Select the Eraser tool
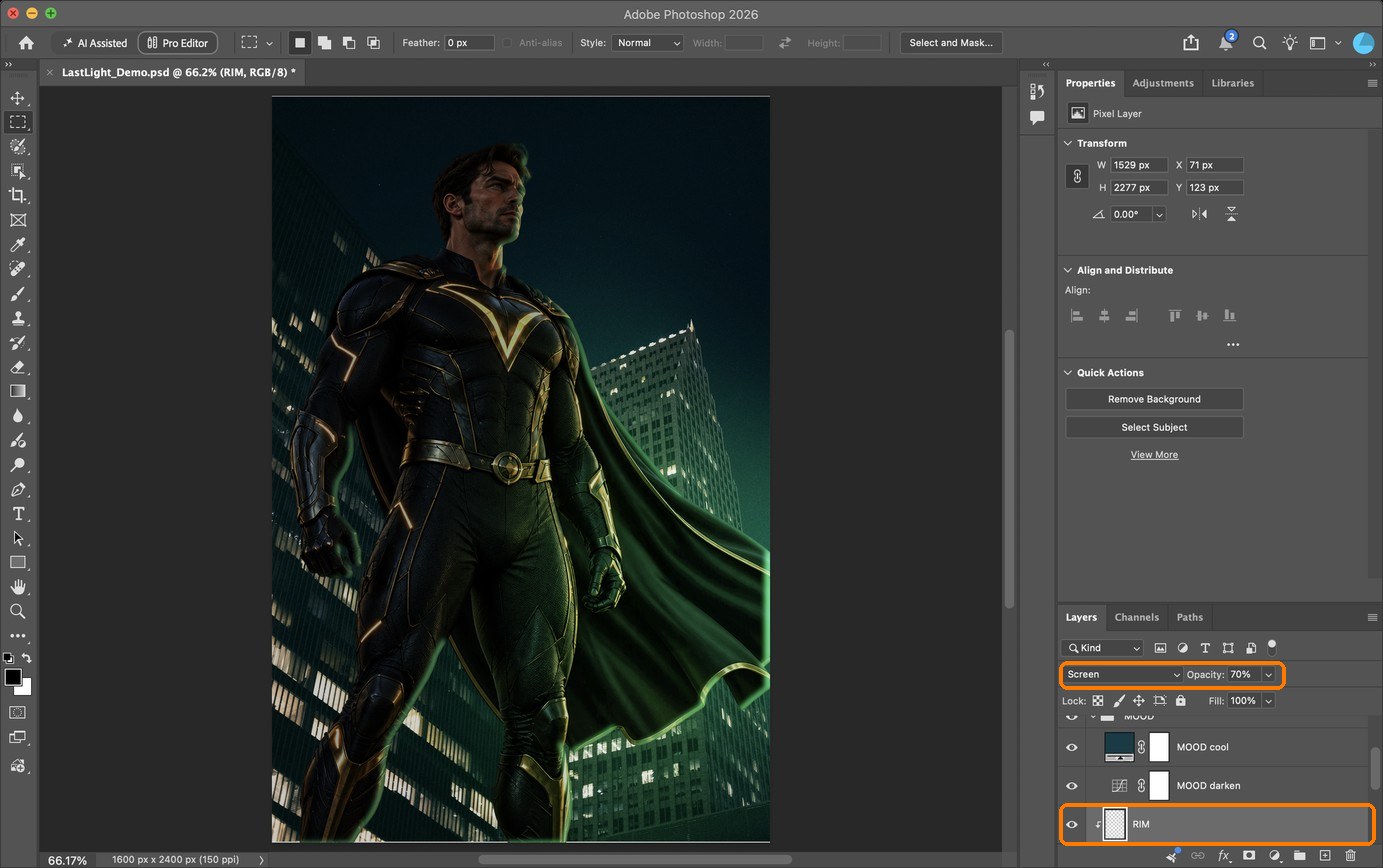The width and height of the screenshot is (1383, 868). pos(18,367)
